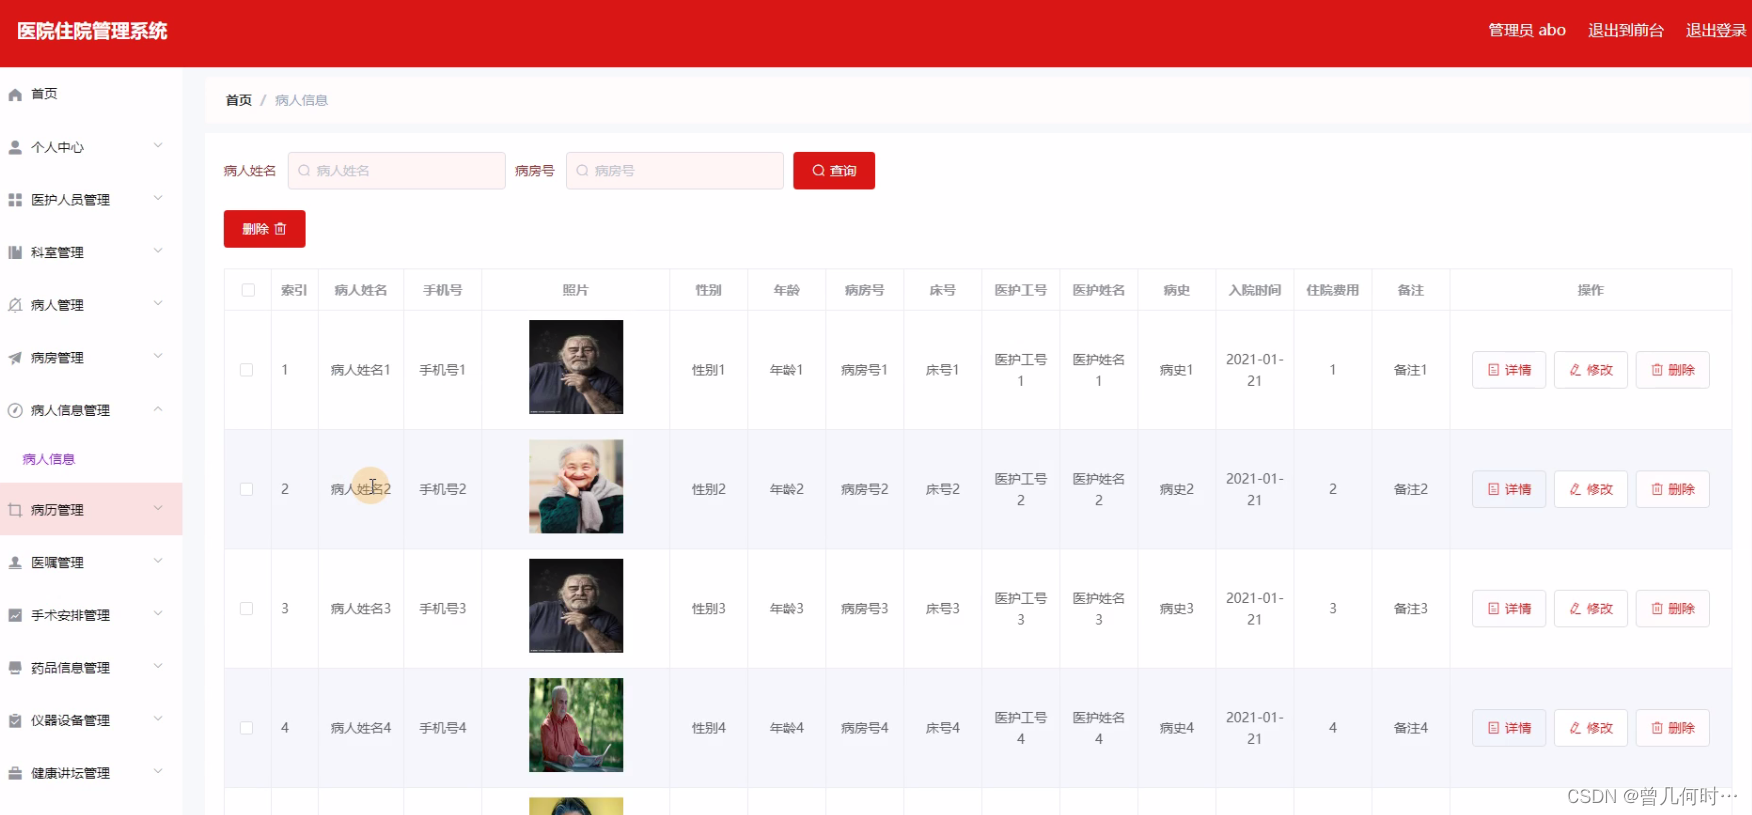1752x815 pixels.
Task: Click the 入院时间 column header
Action: coord(1255,290)
